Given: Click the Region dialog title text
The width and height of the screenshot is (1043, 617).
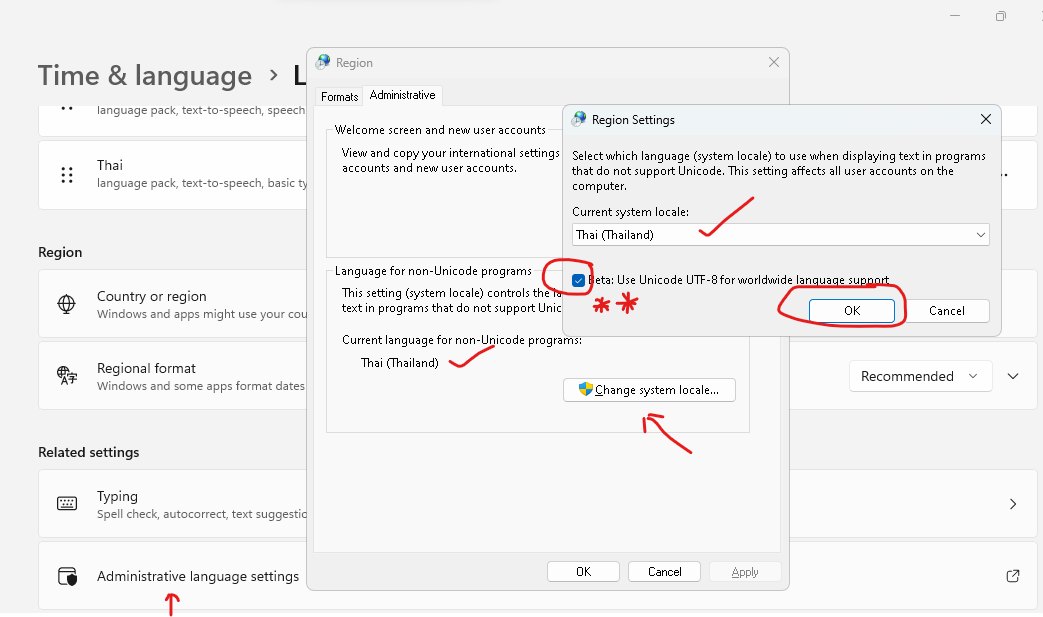Looking at the screenshot, I should point(354,62).
